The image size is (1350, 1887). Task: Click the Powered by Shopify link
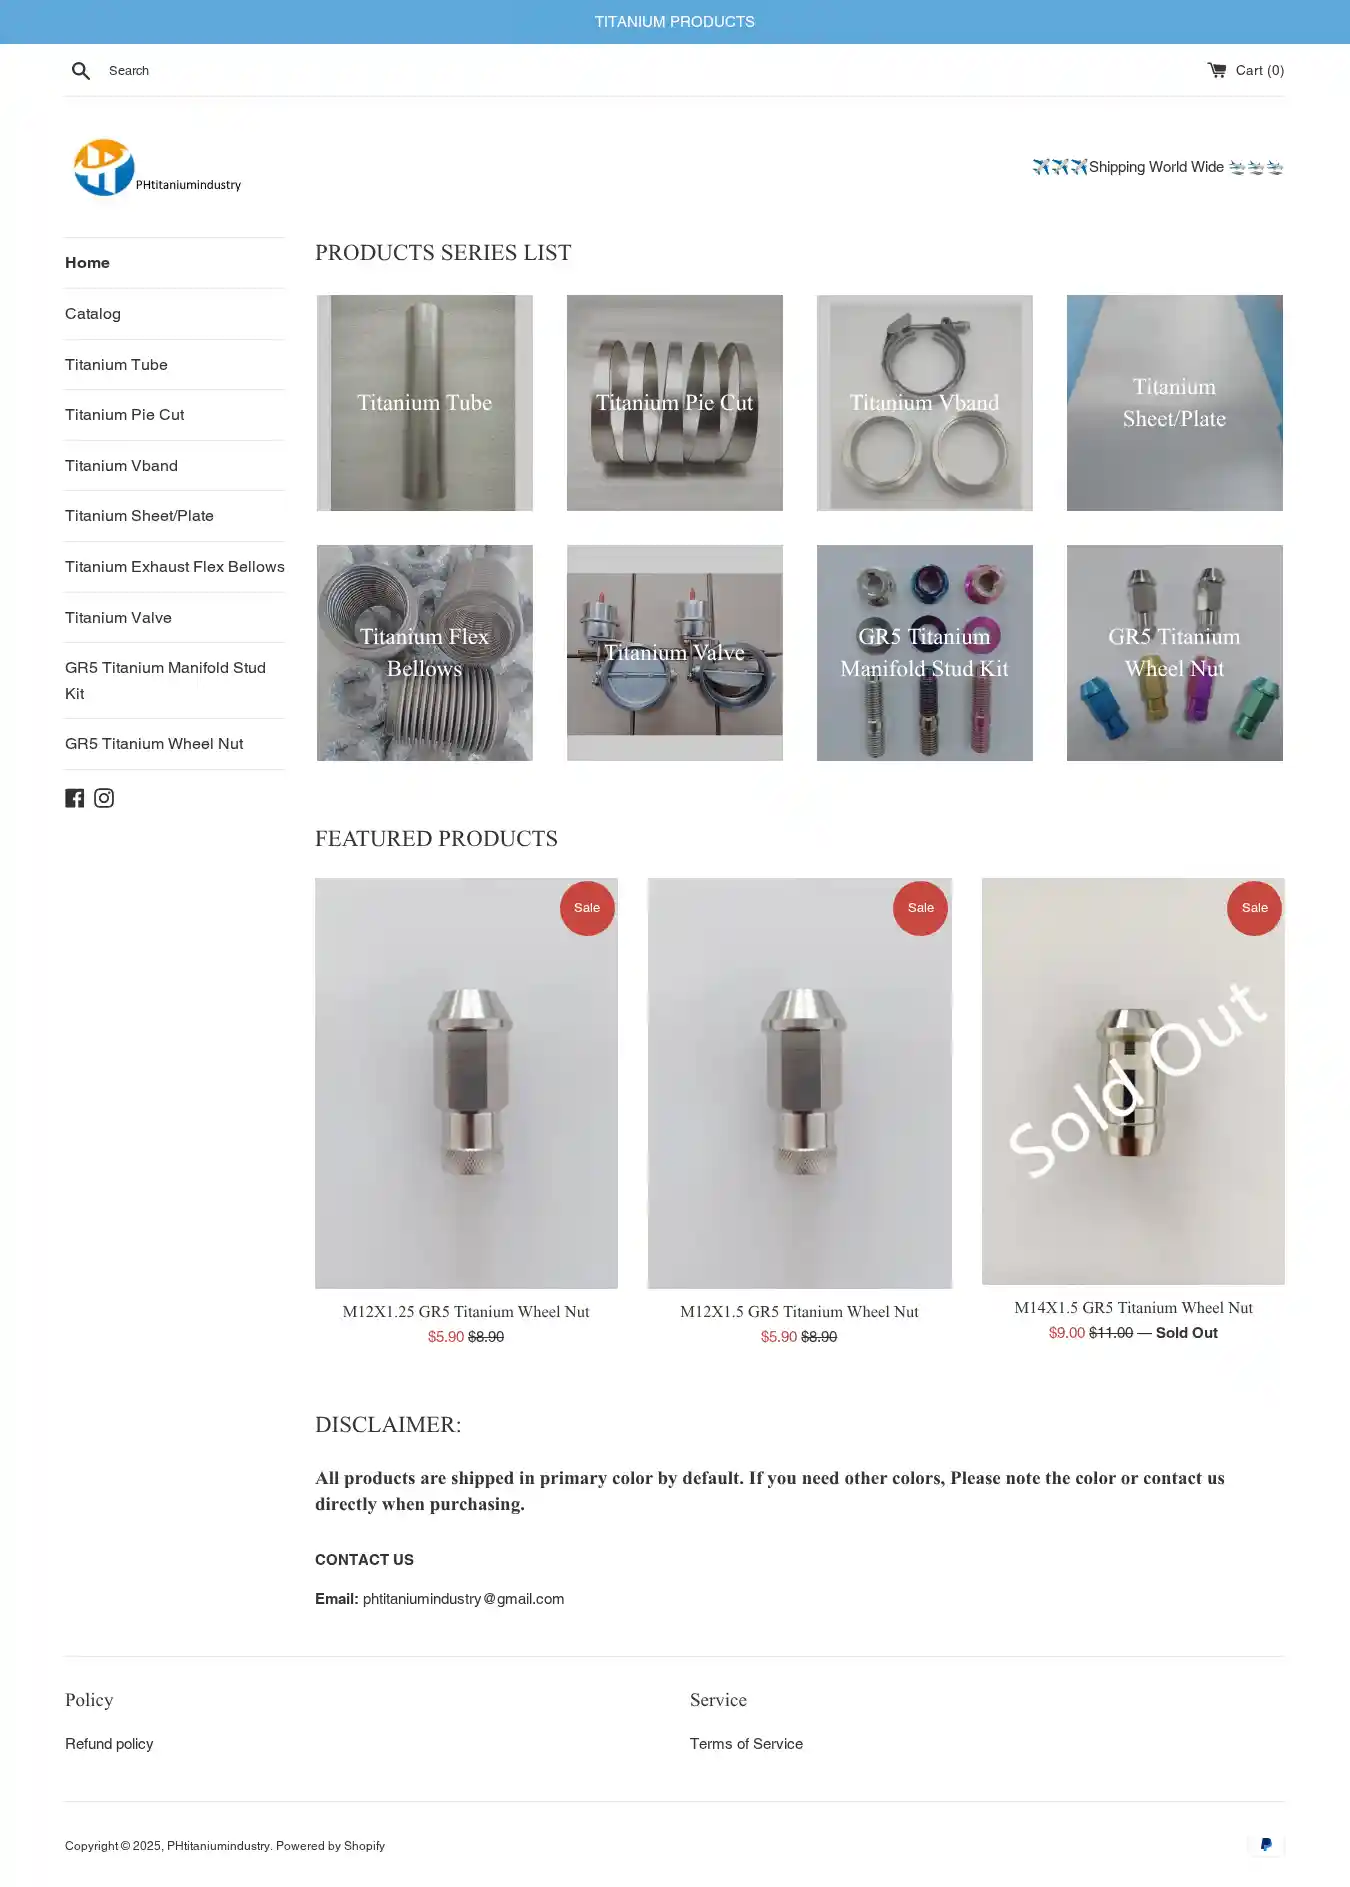pos(330,1846)
